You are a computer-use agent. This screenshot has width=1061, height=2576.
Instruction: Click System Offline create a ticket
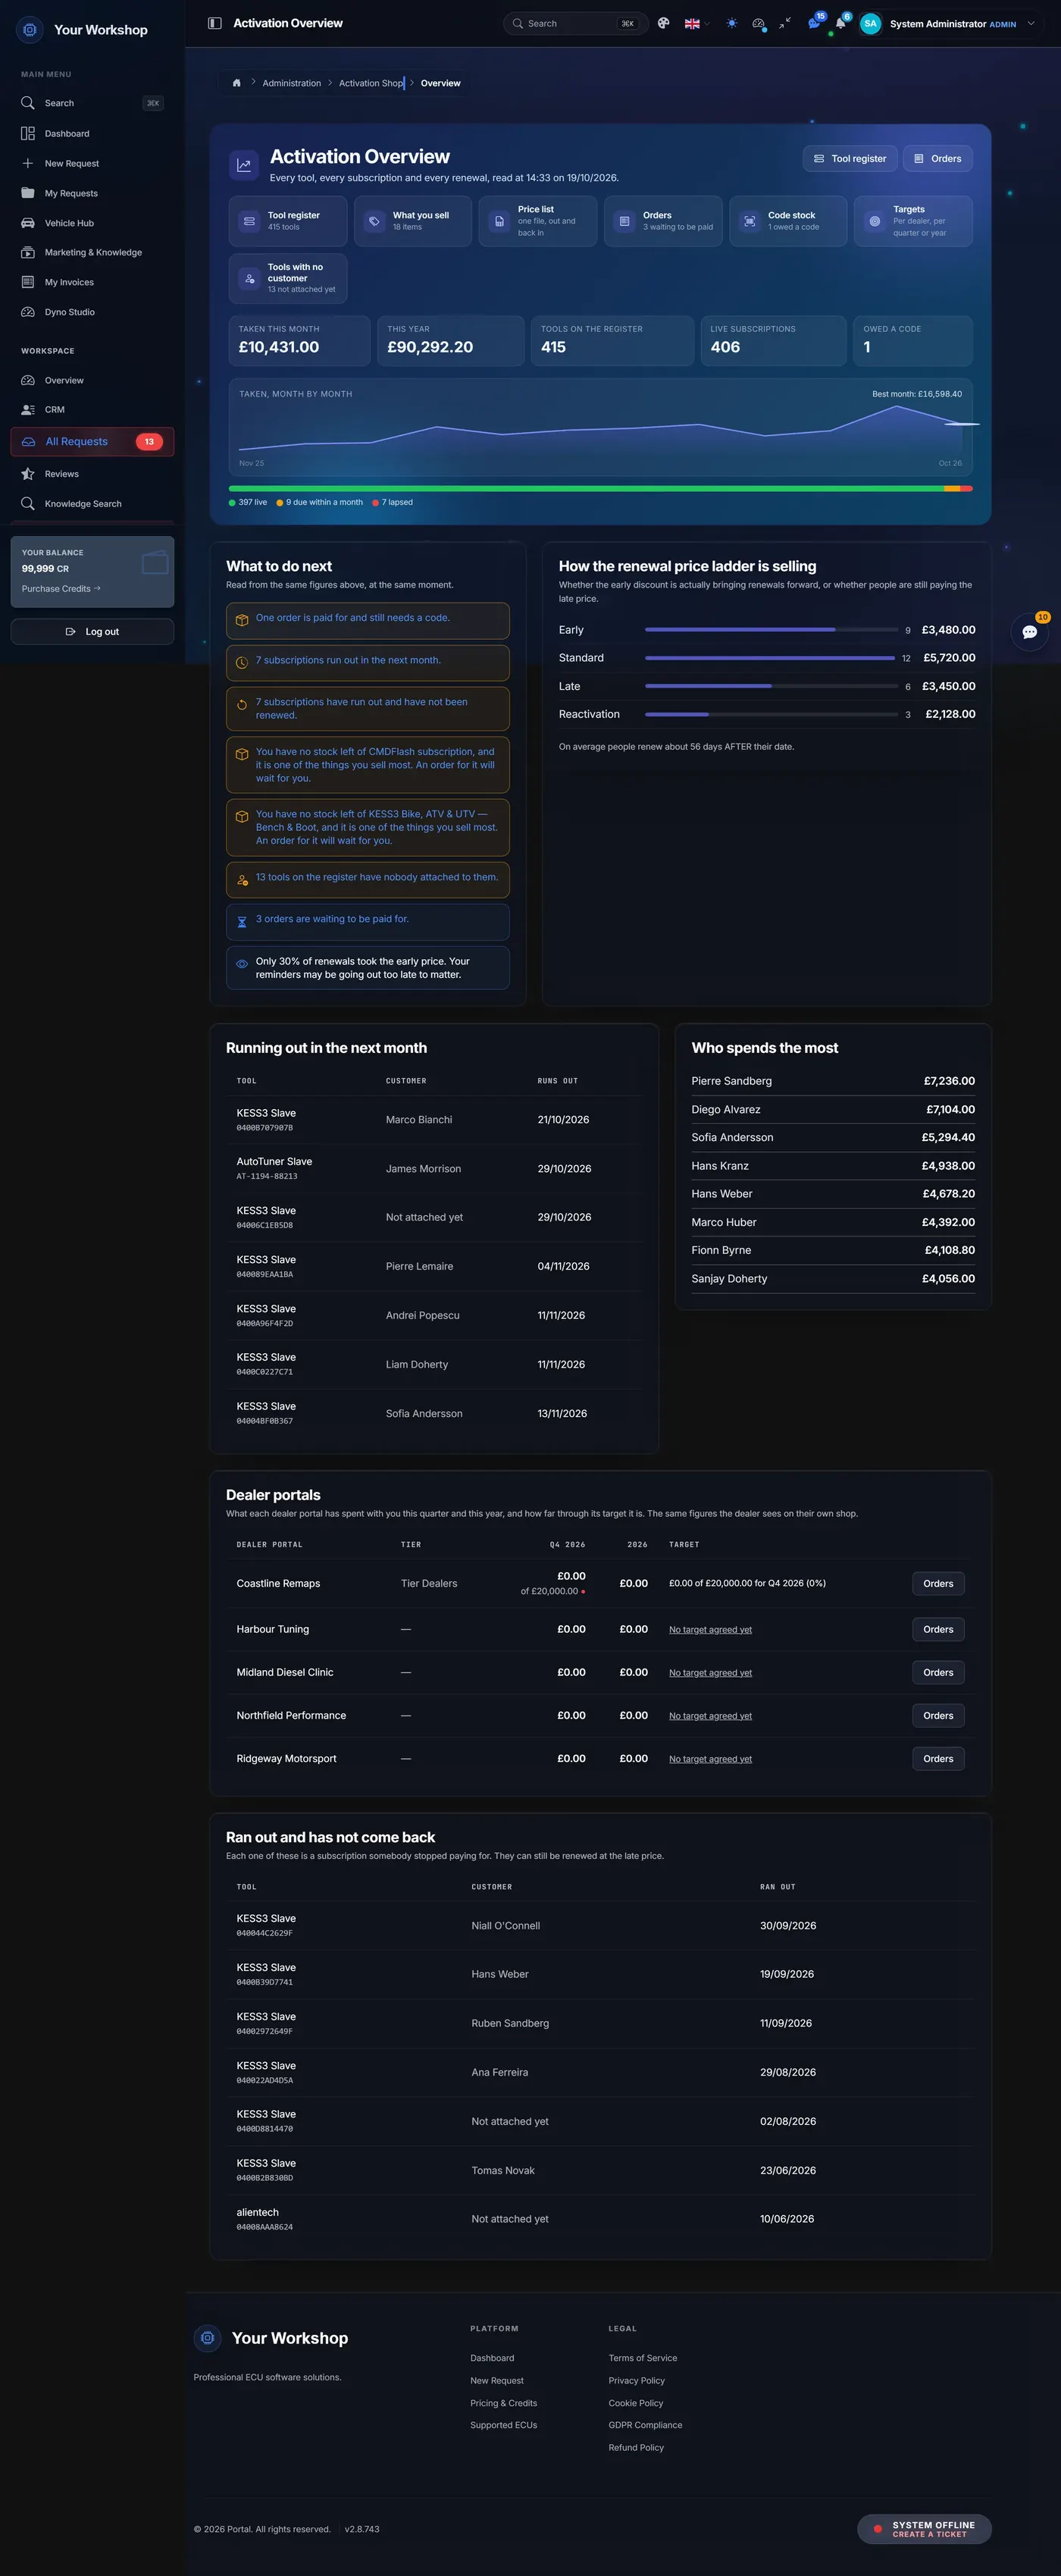(x=924, y=2529)
